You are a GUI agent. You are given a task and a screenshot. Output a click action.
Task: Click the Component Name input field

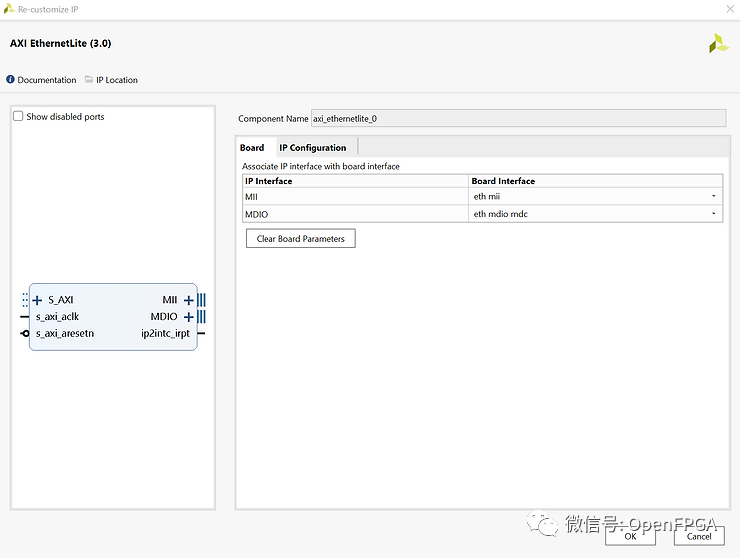(518, 118)
